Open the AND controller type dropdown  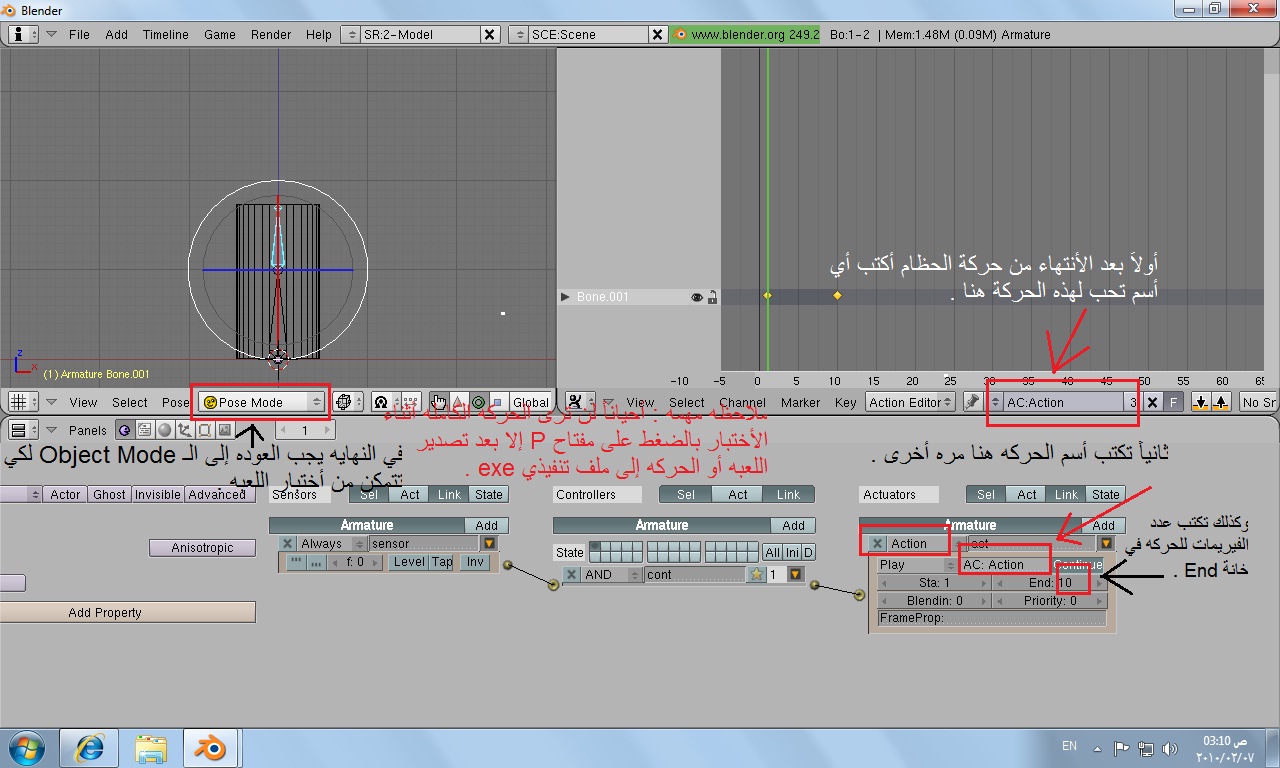click(612, 575)
